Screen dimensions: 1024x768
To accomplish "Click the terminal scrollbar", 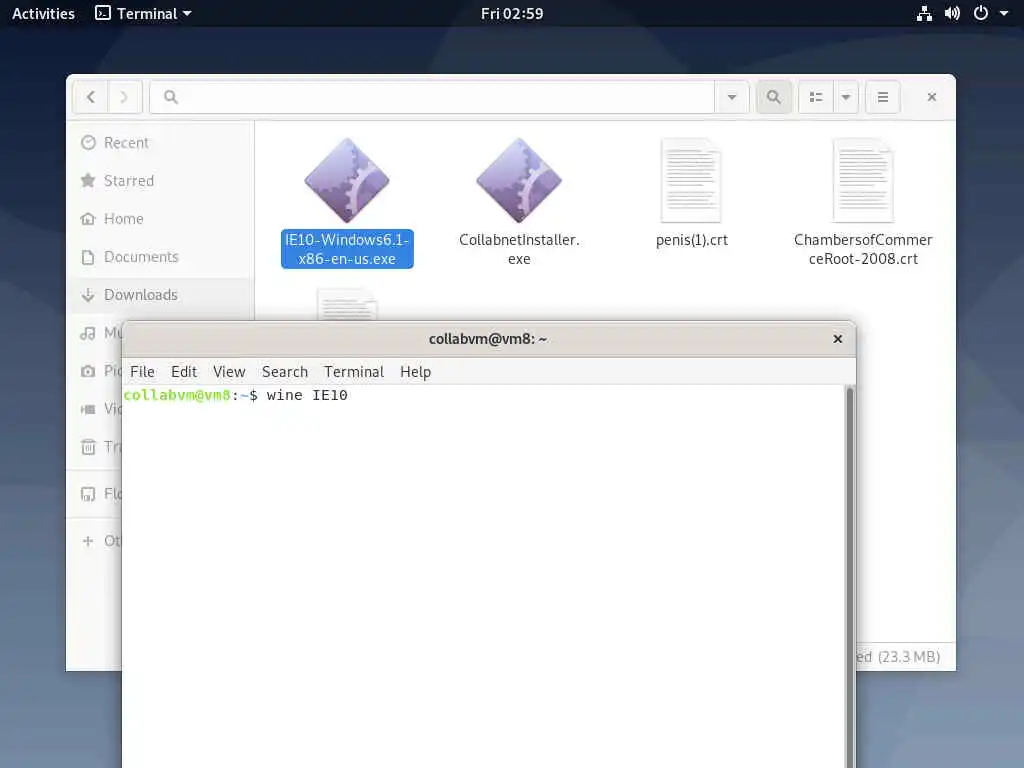I will (x=850, y=577).
